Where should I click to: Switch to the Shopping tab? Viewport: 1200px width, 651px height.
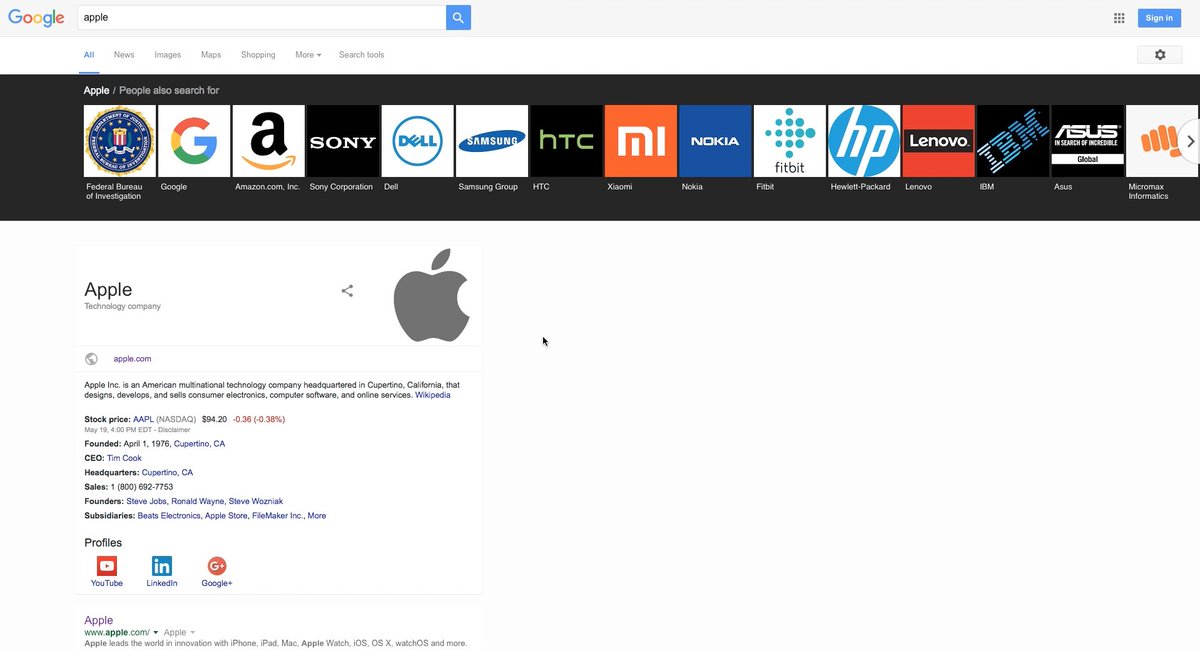tap(258, 55)
